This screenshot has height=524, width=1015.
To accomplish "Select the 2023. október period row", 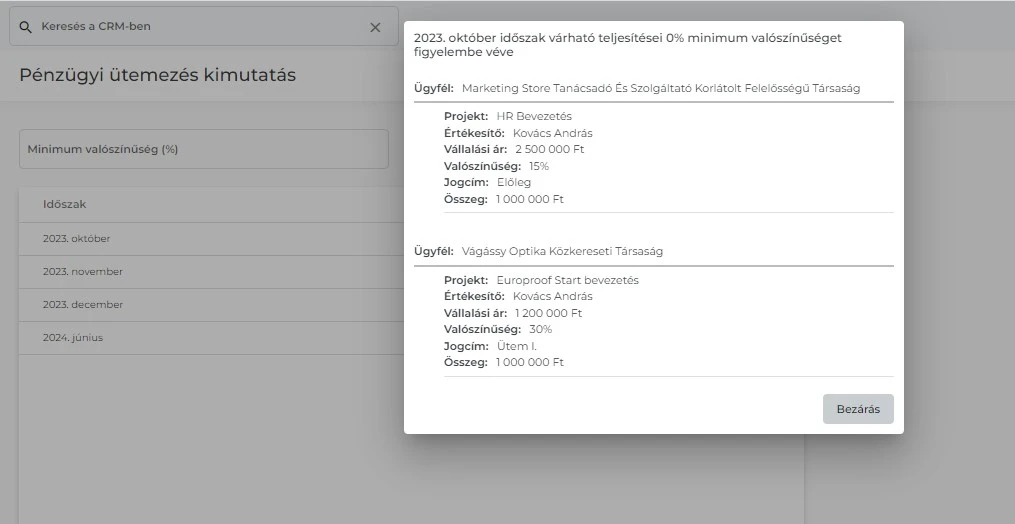I will (77, 239).
